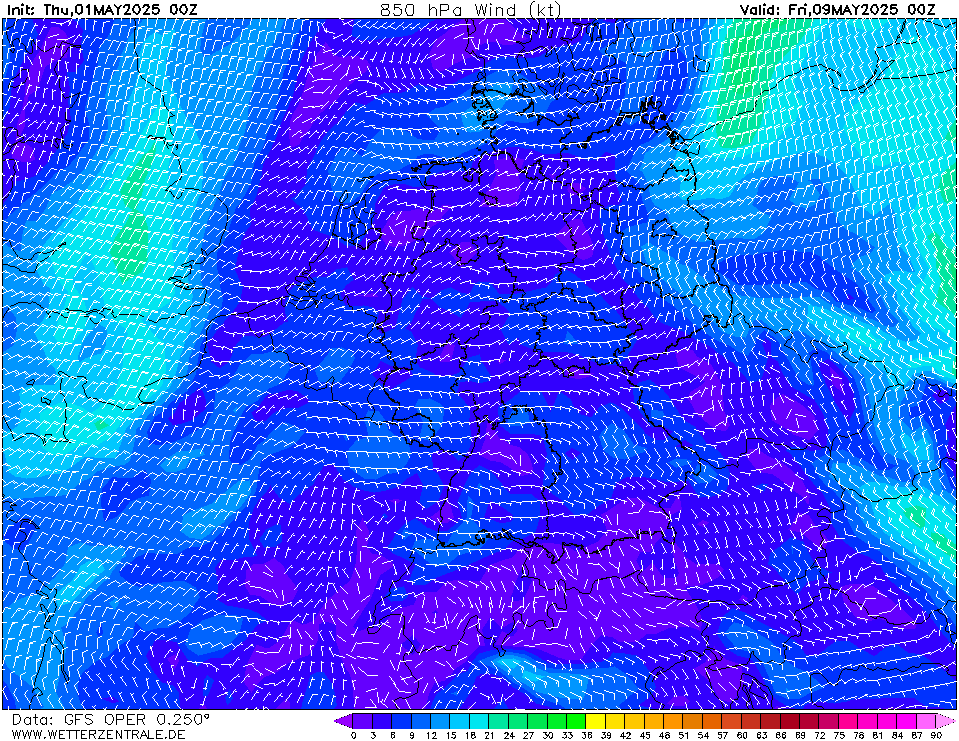959x741 pixels.
Task: Click the orange swatch between 48 and 51
Action: [x=674, y=721]
